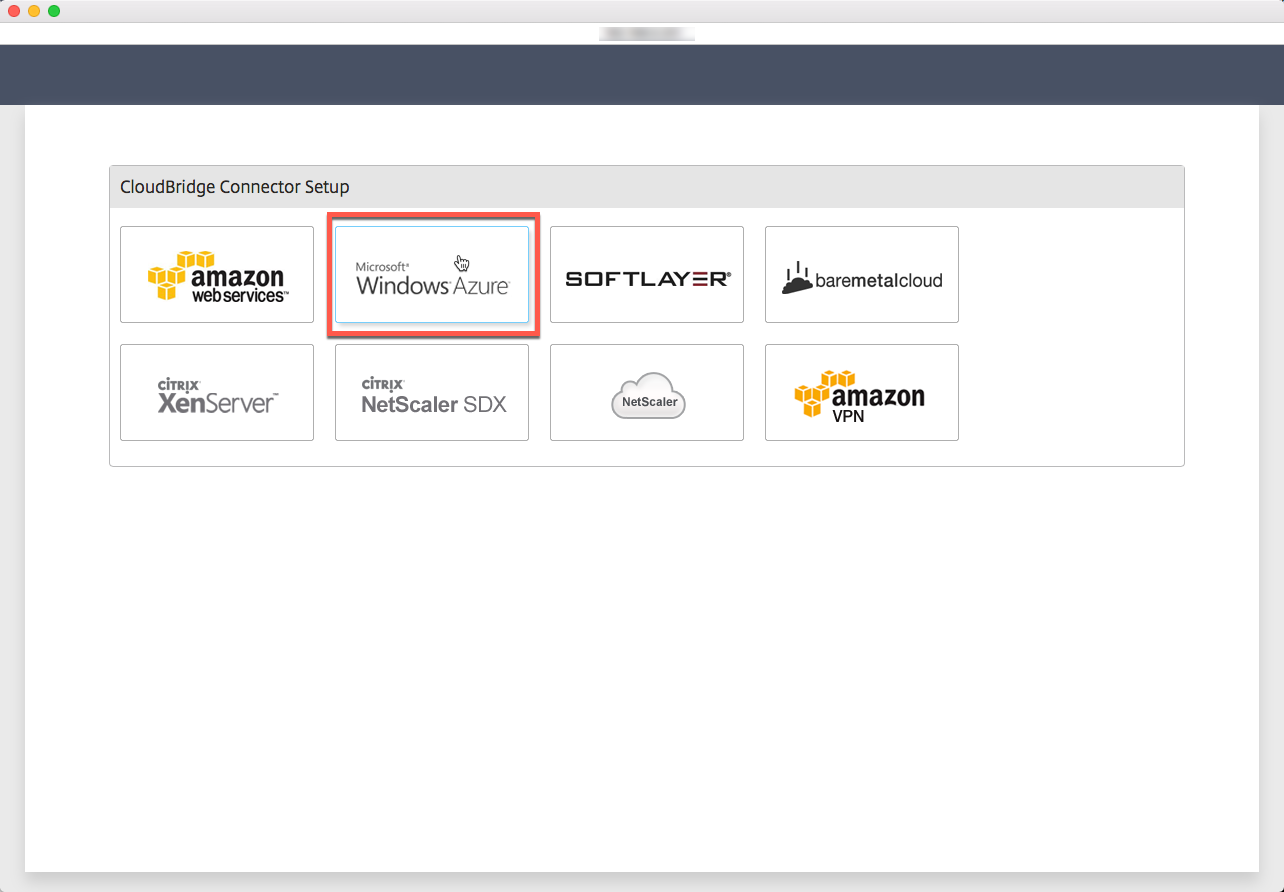Minimize the window with the yellow button
1284x892 pixels.
(34, 11)
